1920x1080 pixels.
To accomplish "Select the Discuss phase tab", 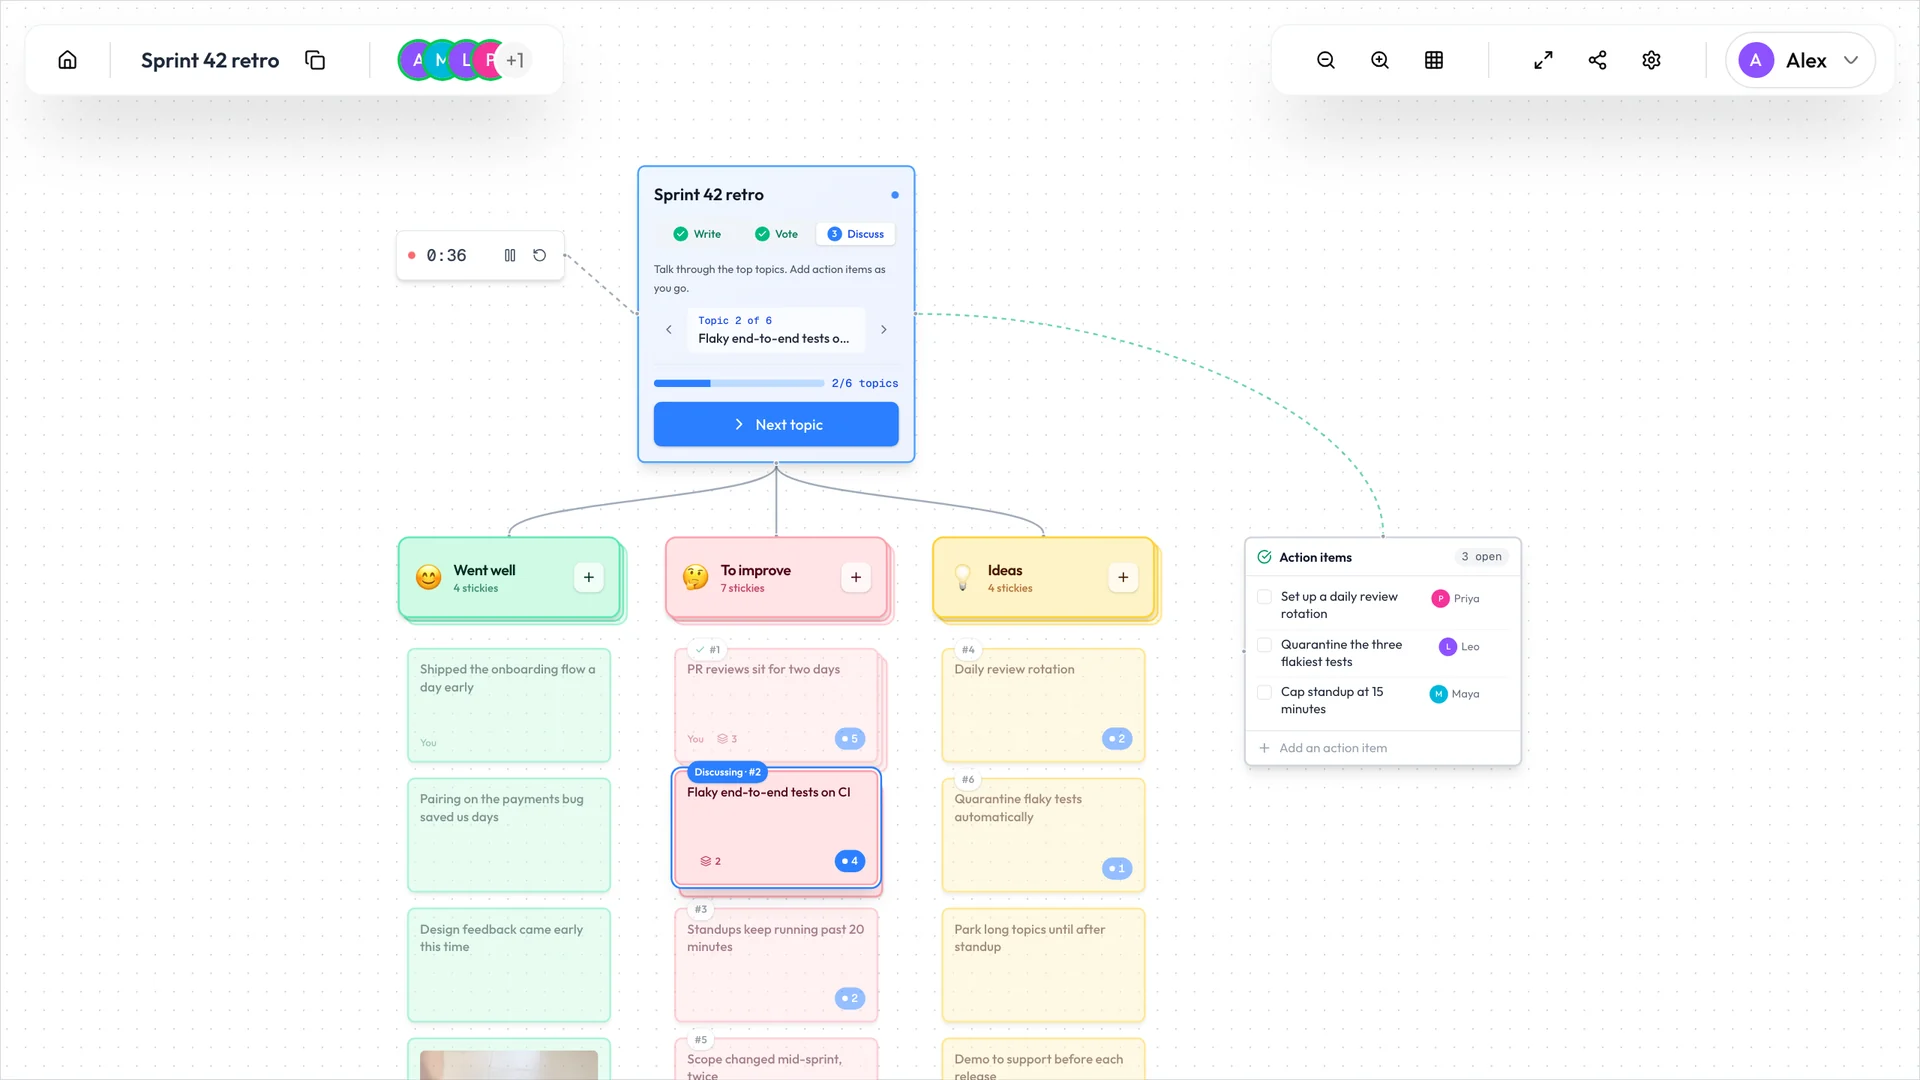I will (856, 234).
